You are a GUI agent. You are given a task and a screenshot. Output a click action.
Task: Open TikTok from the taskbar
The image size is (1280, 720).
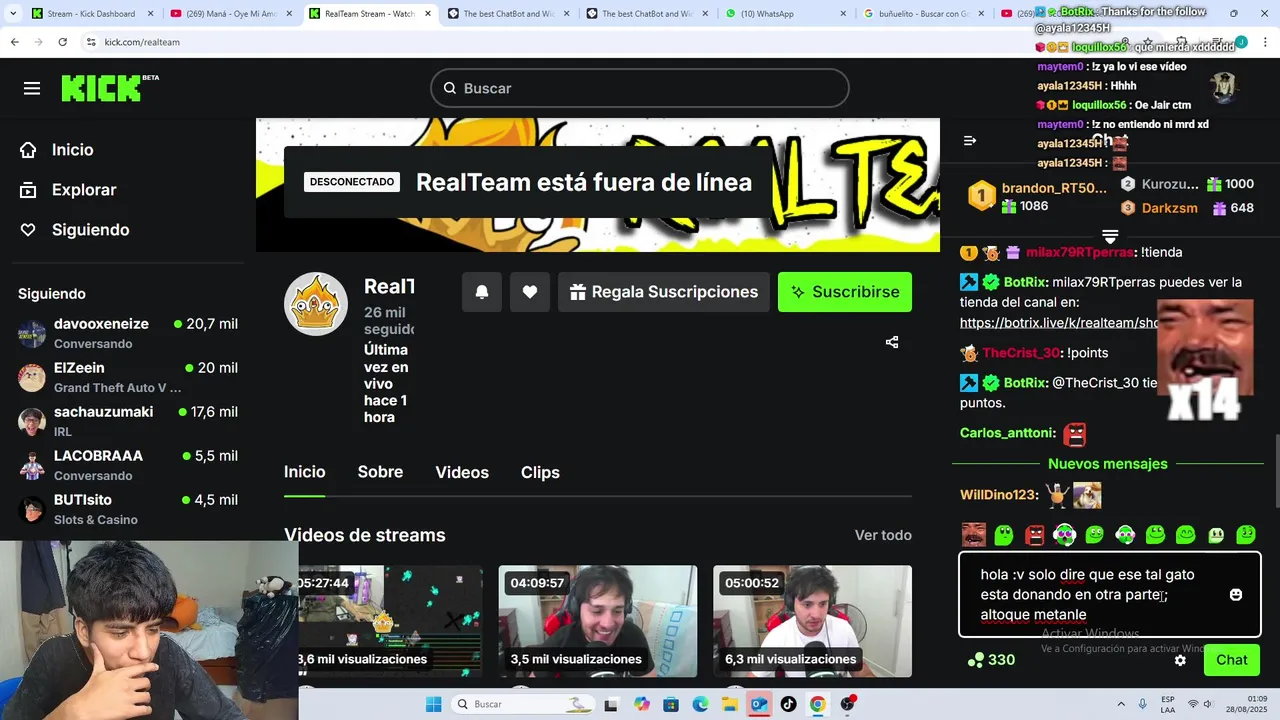point(788,704)
